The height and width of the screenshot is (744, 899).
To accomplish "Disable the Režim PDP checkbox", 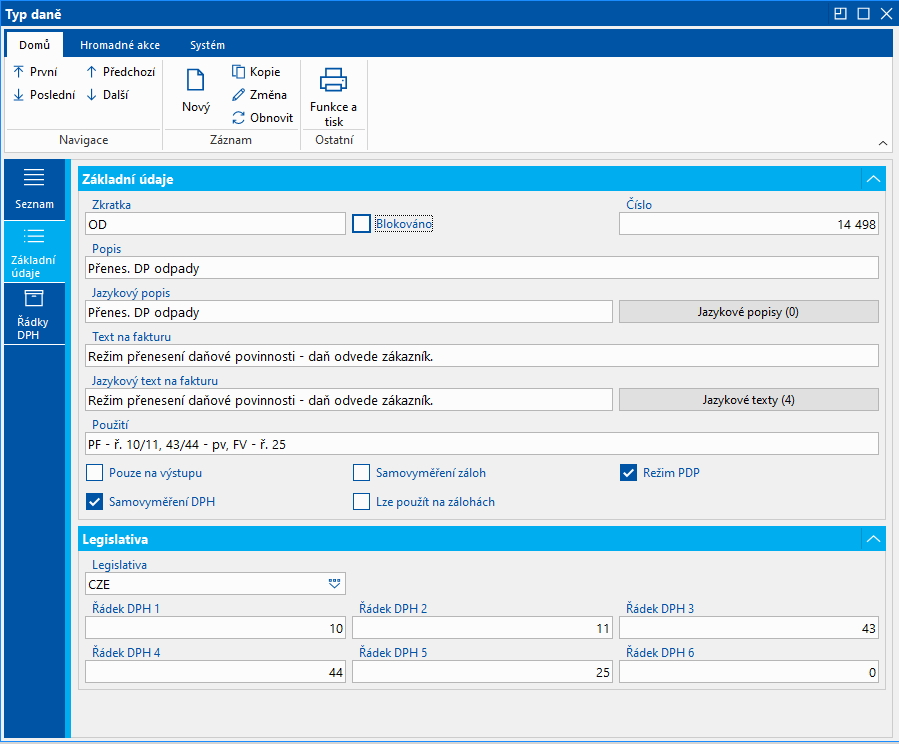I will point(628,473).
